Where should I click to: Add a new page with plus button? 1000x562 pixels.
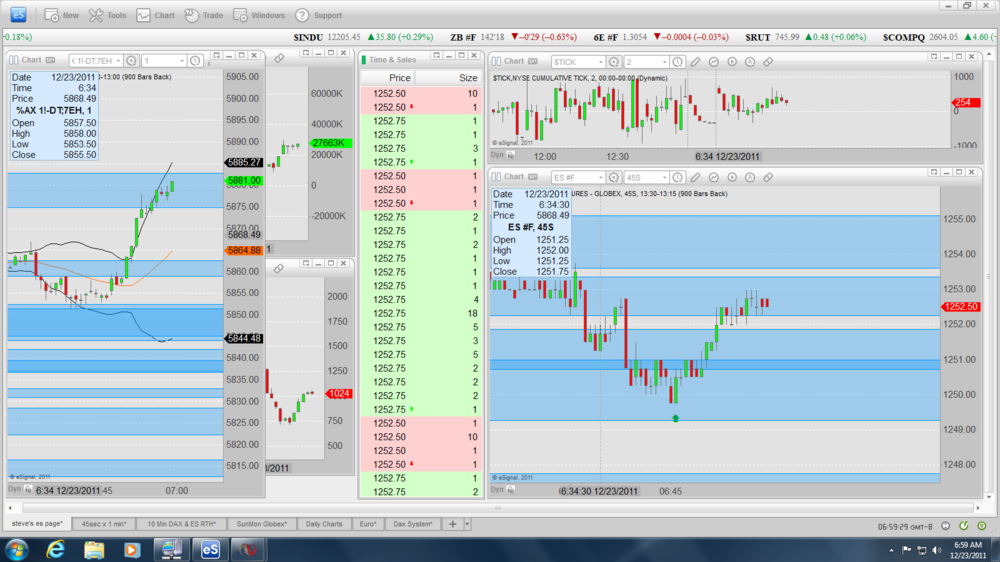point(452,524)
